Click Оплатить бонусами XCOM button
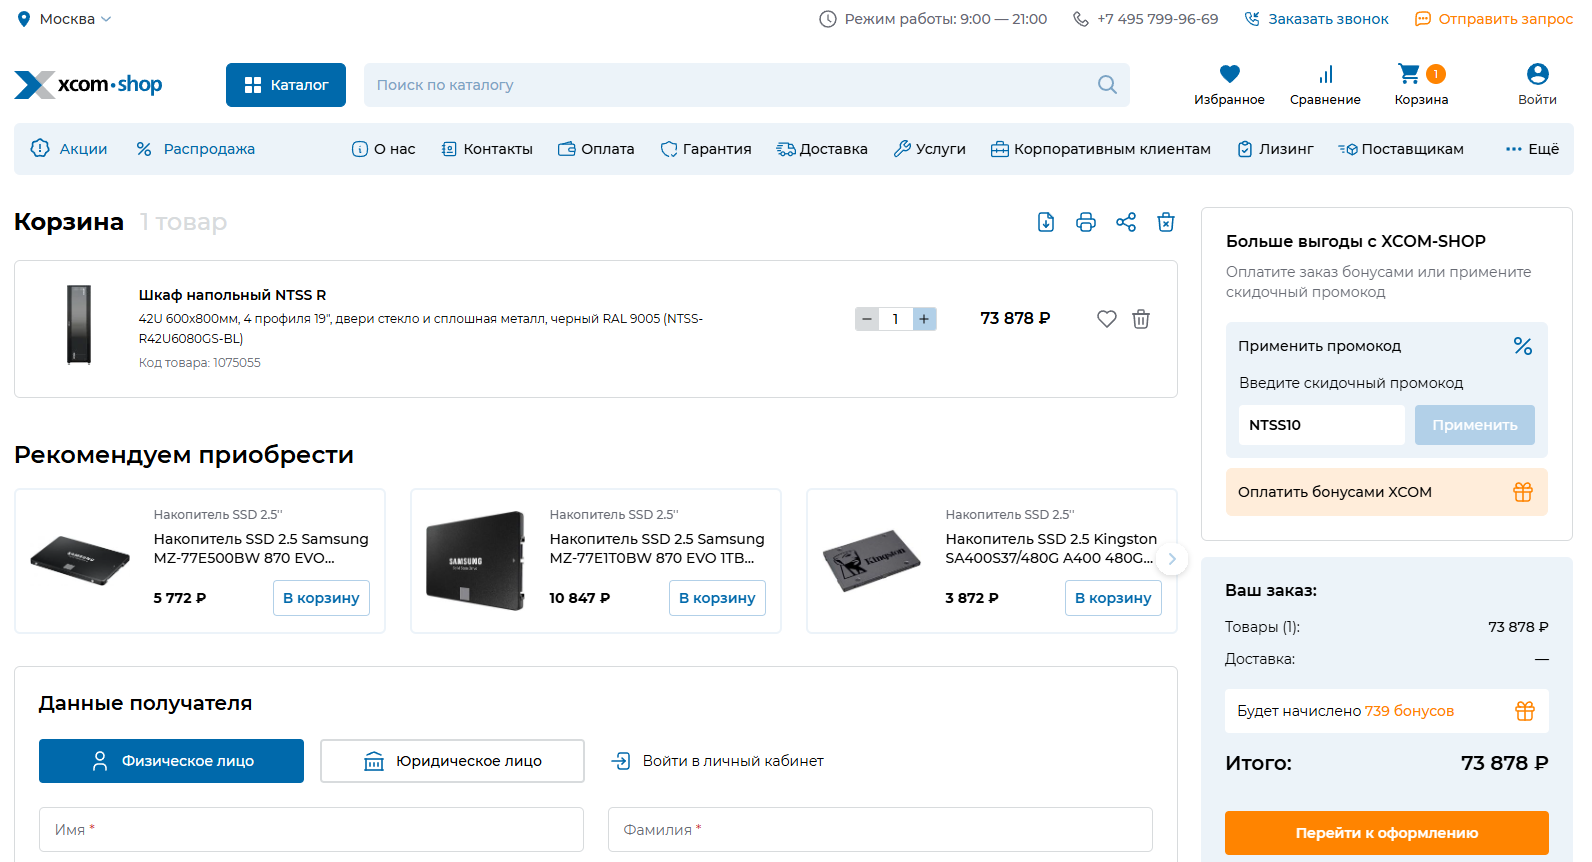This screenshot has width=1592, height=862. coord(1387,492)
